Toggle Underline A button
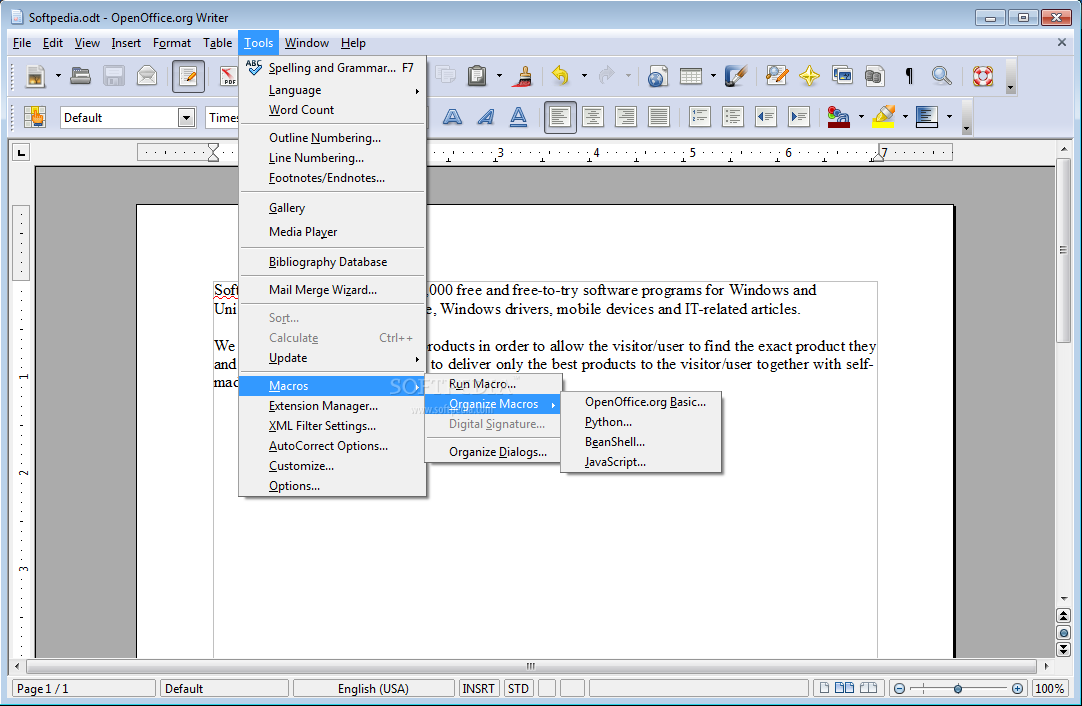The height and width of the screenshot is (706, 1082). coord(518,117)
